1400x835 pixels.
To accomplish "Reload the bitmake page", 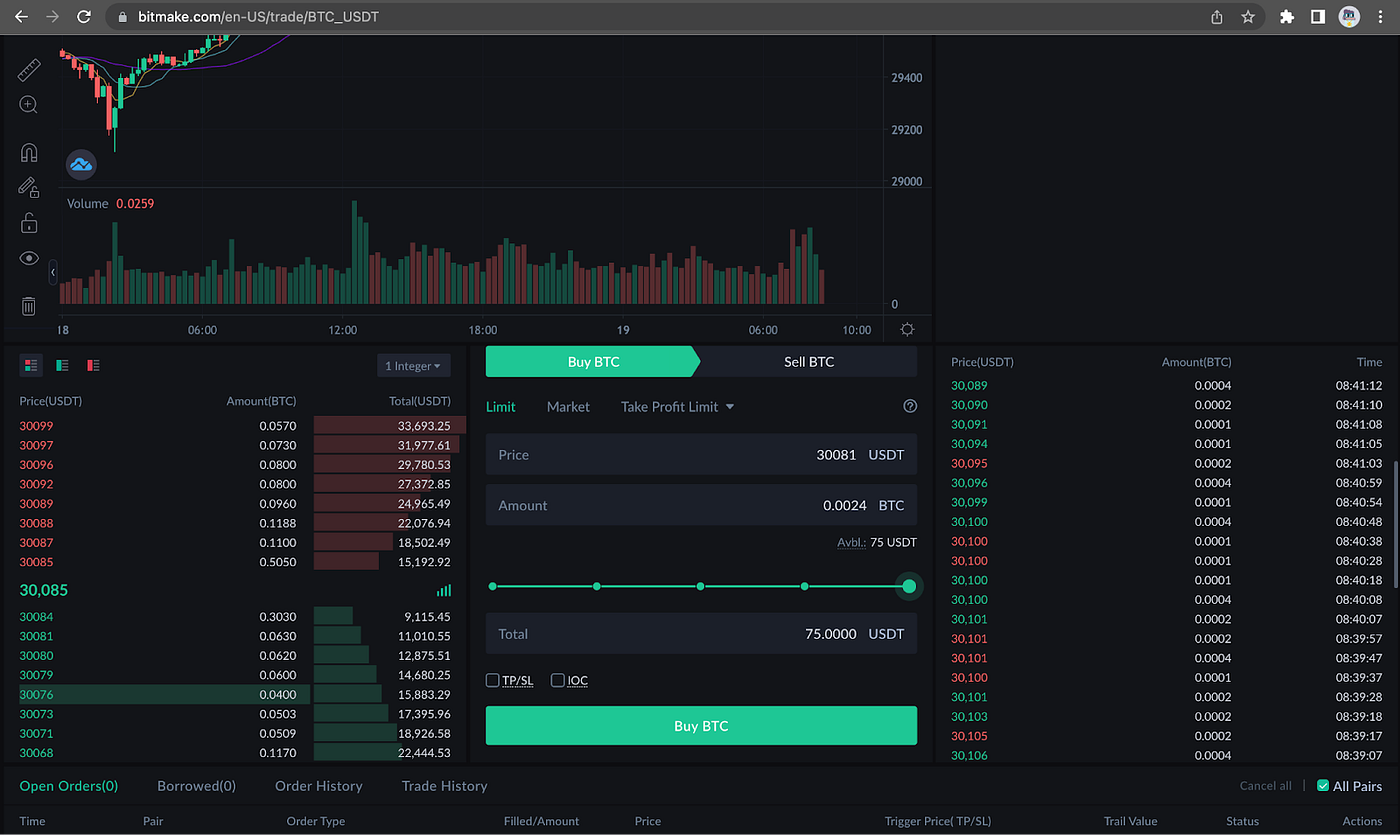I will (84, 17).
